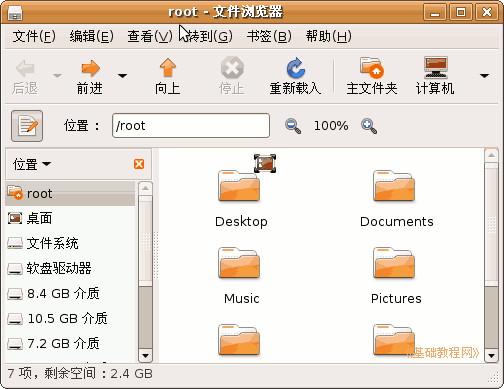This screenshot has height=389, width=504.
Task: Click the main pane scrollbar up arrow
Action: (x=491, y=155)
